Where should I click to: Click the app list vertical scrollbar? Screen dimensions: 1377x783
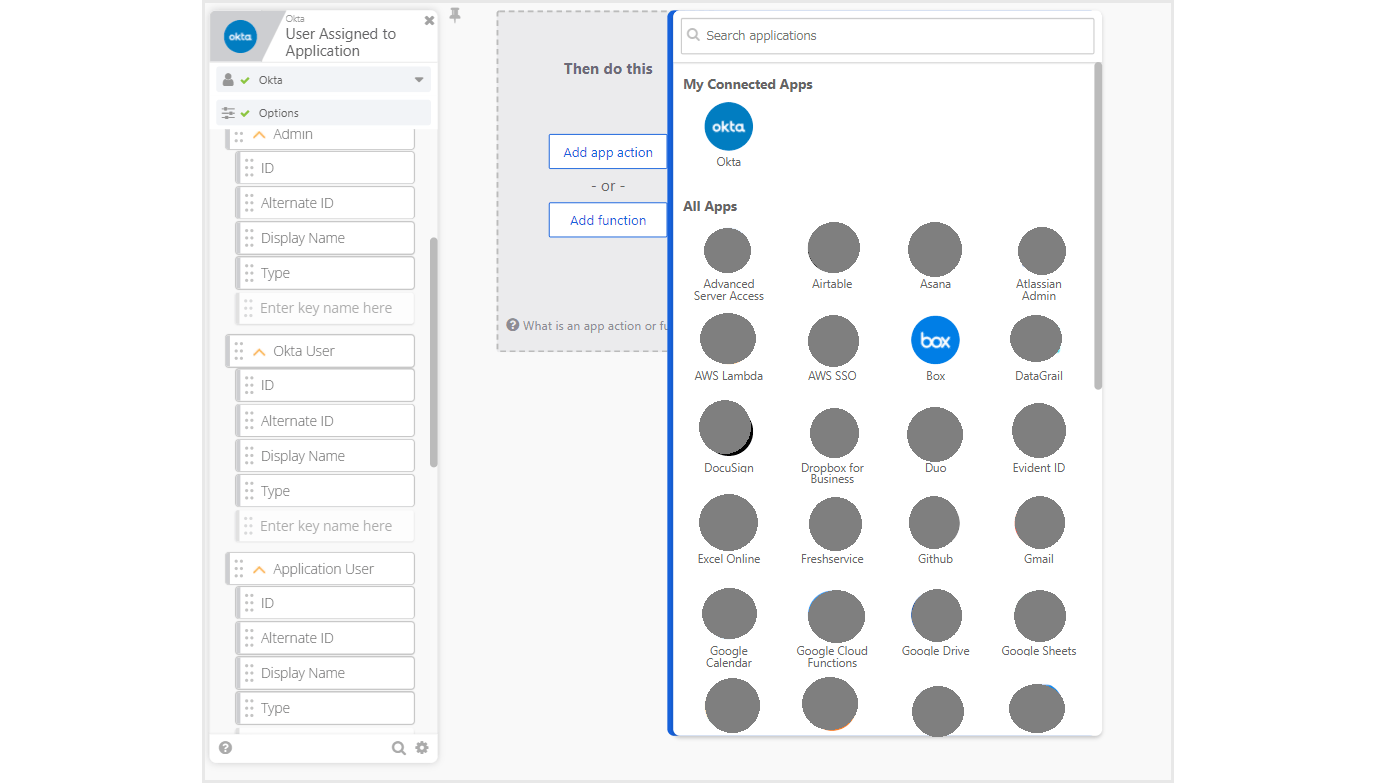1097,225
